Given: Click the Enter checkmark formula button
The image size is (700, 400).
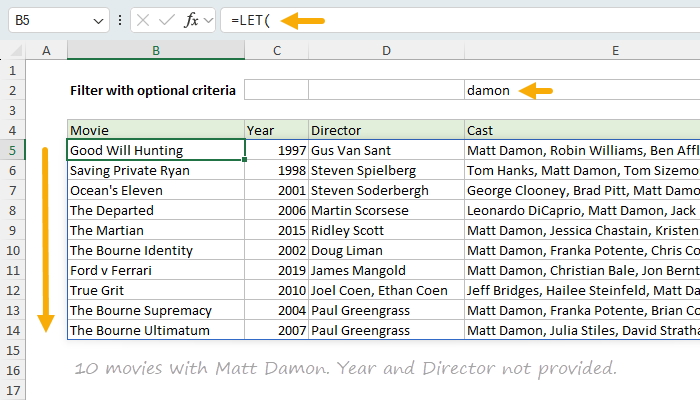Looking at the screenshot, I should pyautogui.click(x=167, y=20).
